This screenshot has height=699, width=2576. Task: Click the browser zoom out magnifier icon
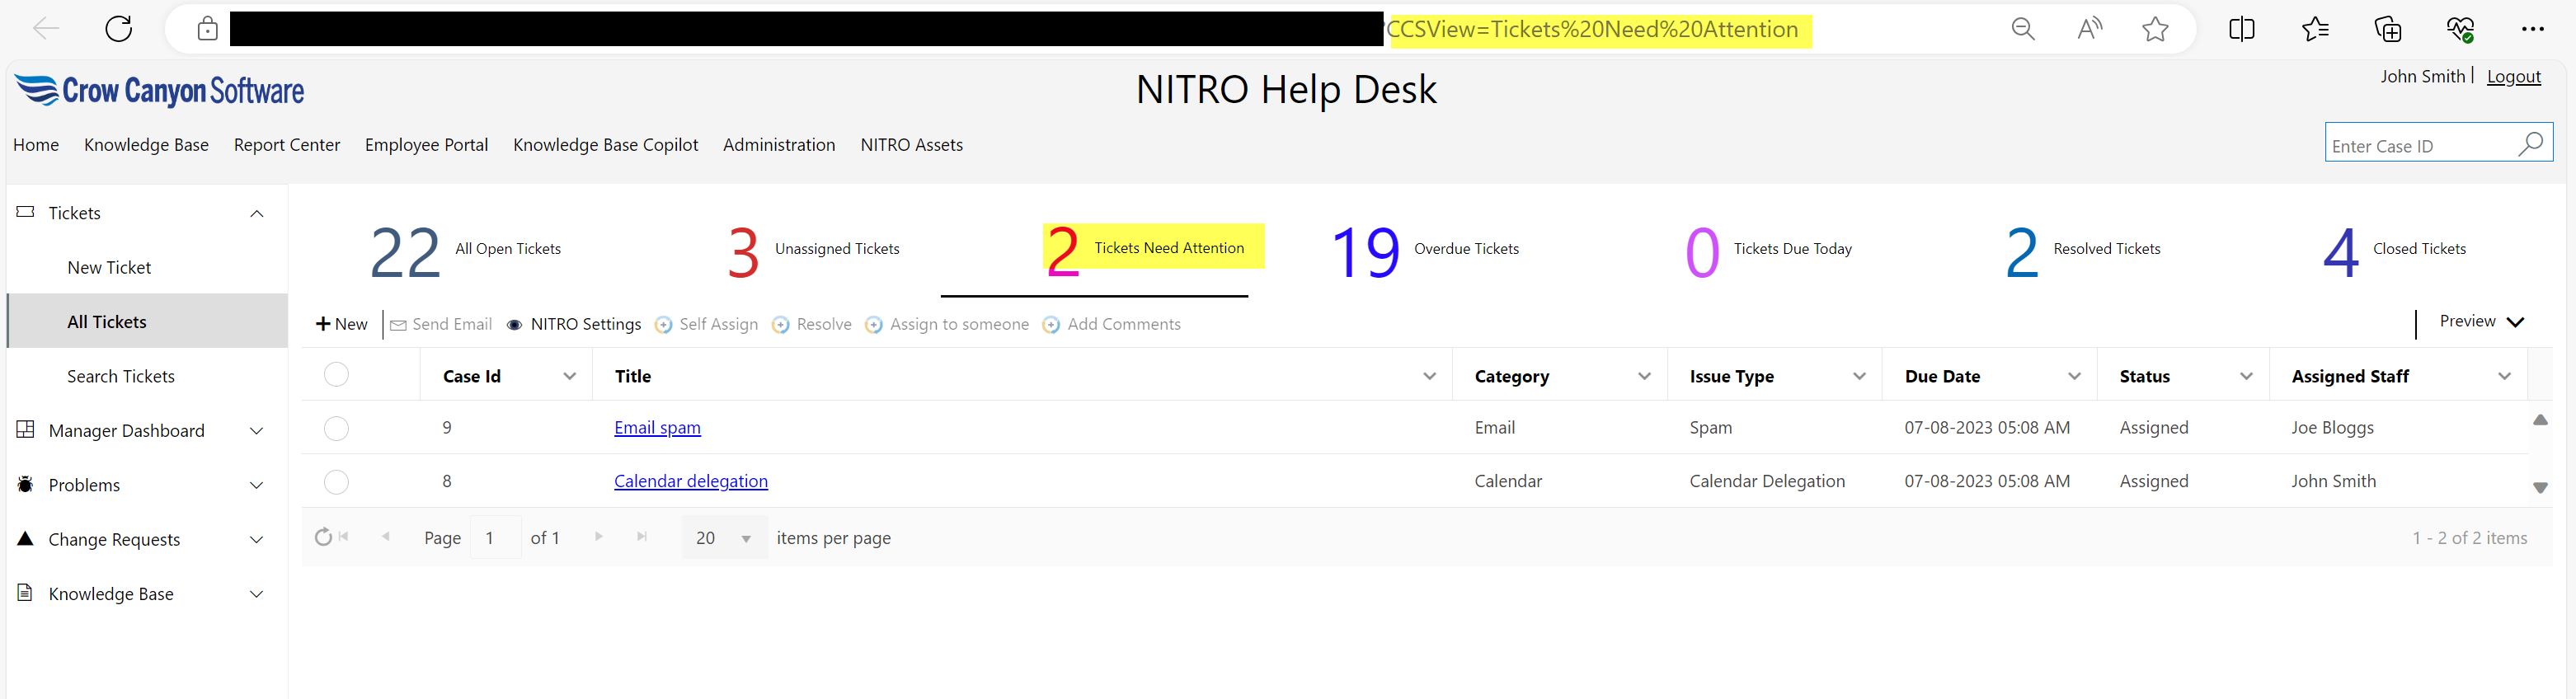coord(2023,29)
